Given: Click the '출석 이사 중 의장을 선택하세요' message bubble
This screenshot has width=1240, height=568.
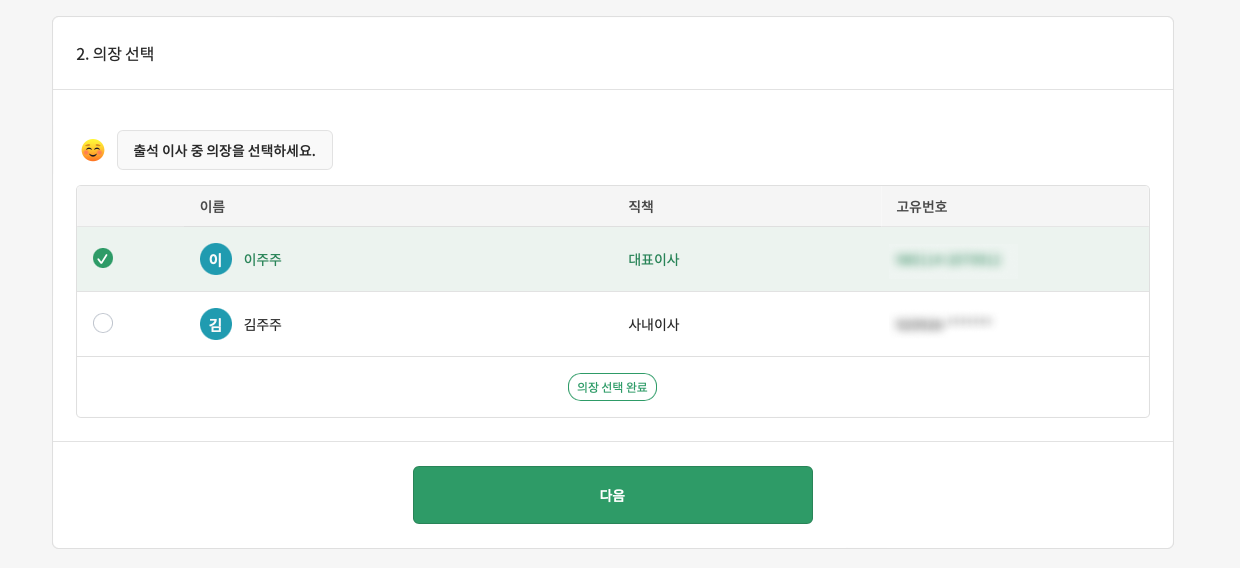Looking at the screenshot, I should point(225,150).
